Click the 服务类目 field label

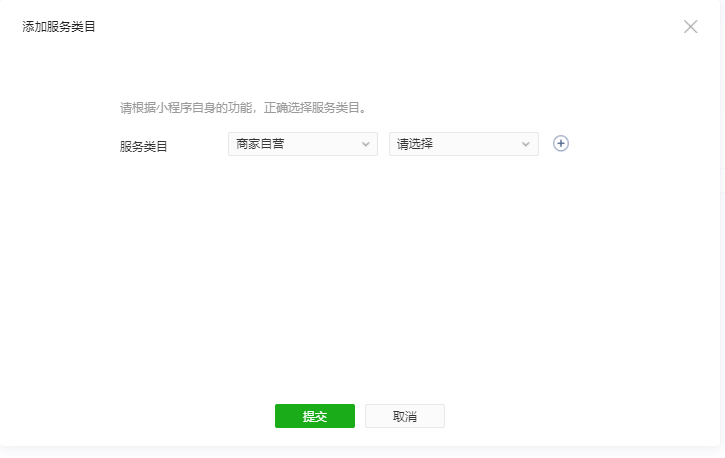[x=143, y=147]
